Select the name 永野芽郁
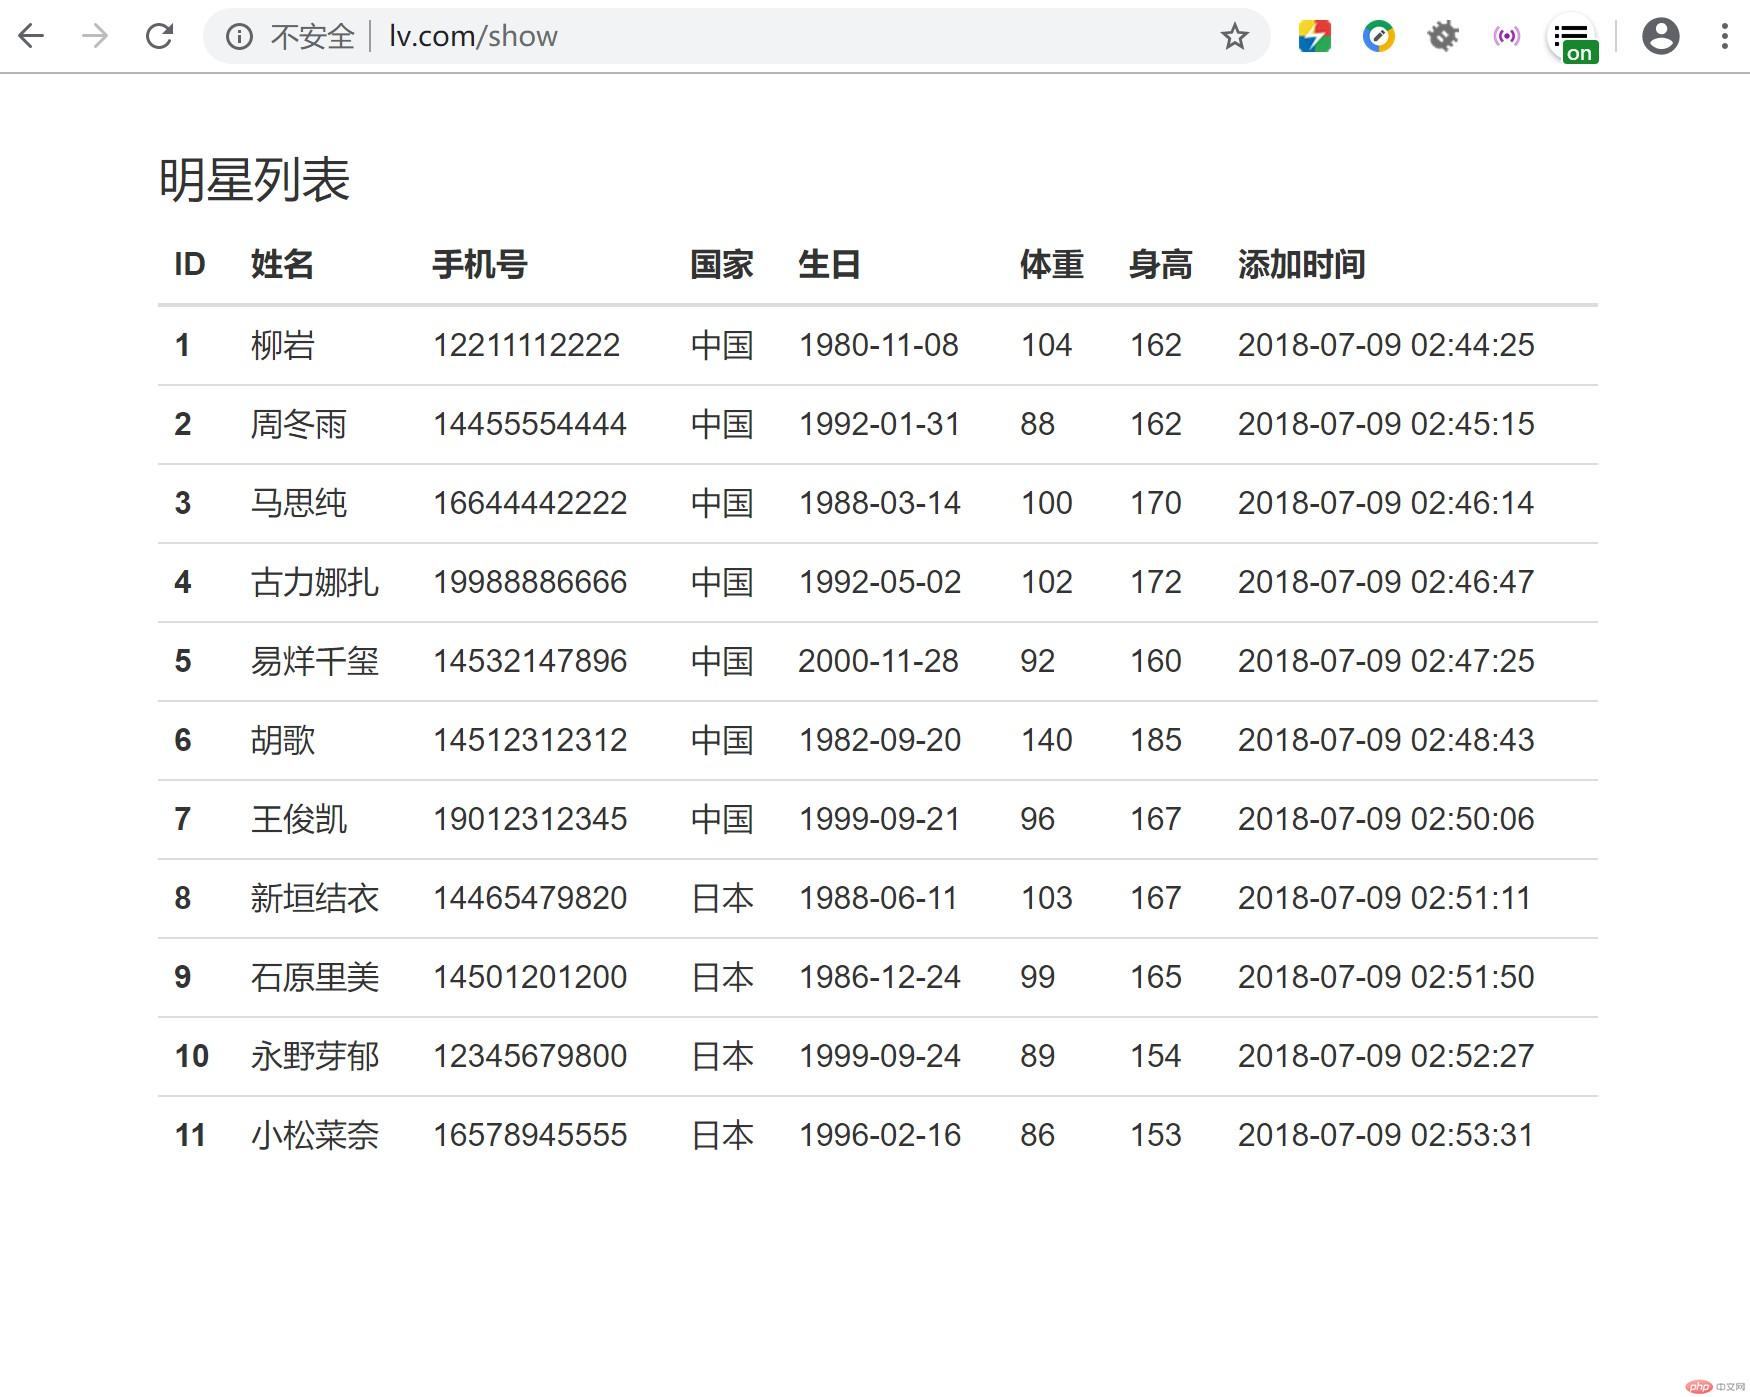The width and height of the screenshot is (1750, 1397). [314, 1056]
